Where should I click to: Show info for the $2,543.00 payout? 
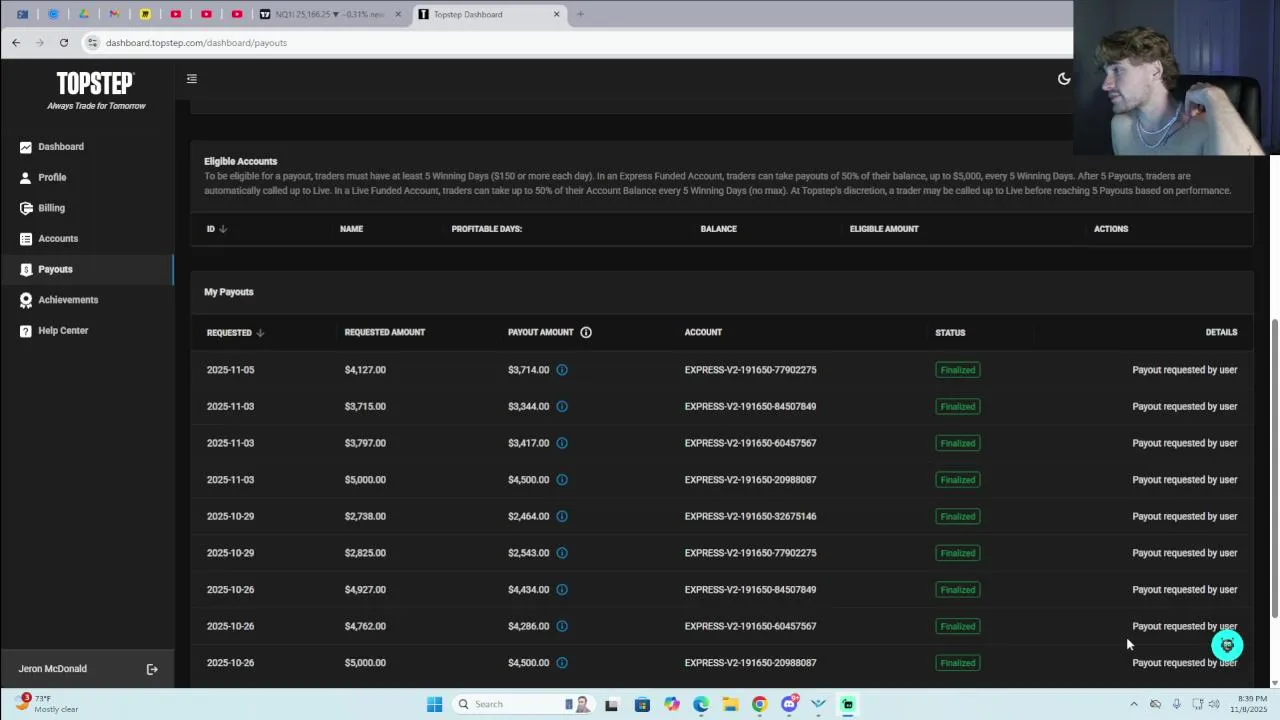click(562, 553)
